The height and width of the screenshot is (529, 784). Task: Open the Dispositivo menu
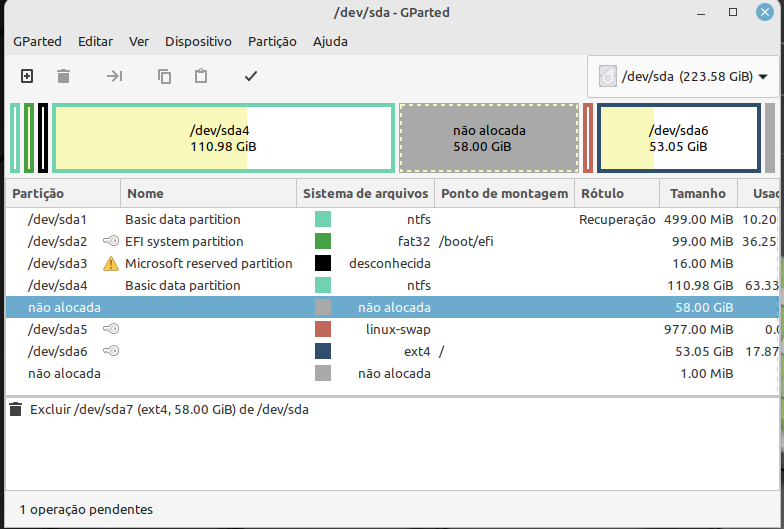198,42
